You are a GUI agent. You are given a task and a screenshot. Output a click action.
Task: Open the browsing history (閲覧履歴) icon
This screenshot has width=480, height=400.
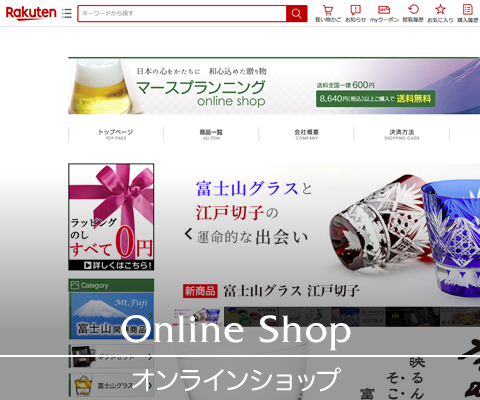click(413, 13)
